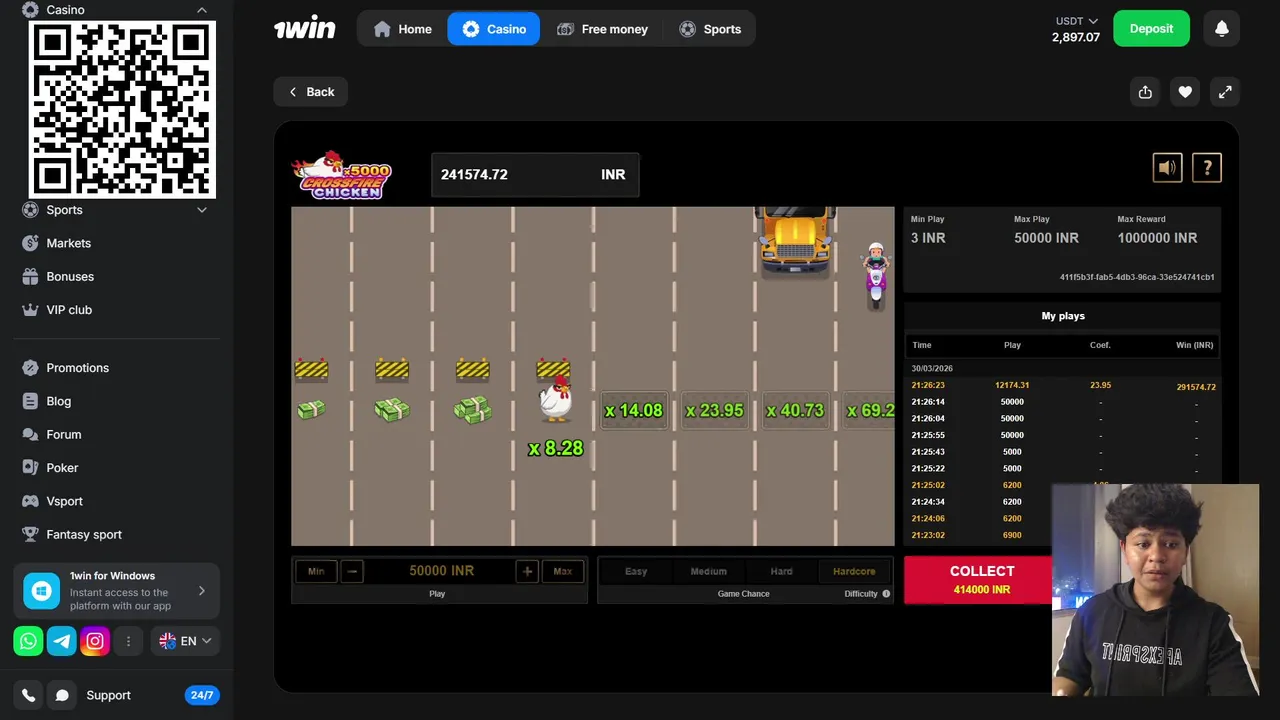Open Forum in the sidebar

tap(63, 434)
